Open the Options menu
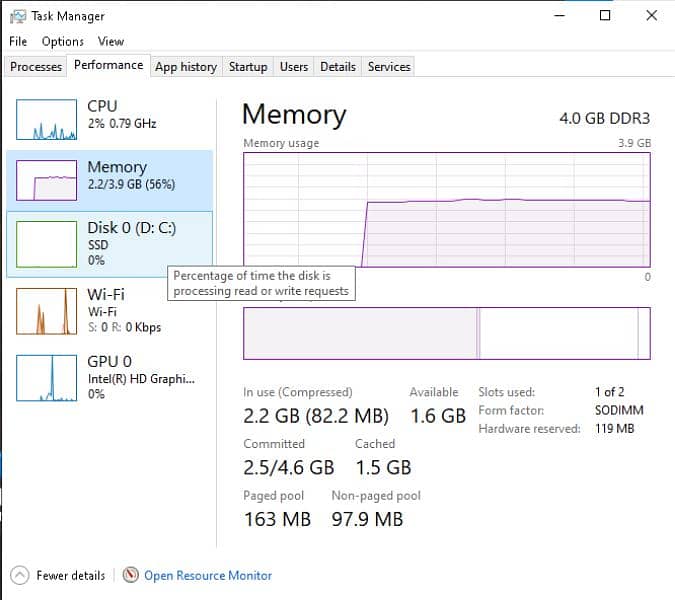This screenshot has width=675, height=600. [x=62, y=41]
